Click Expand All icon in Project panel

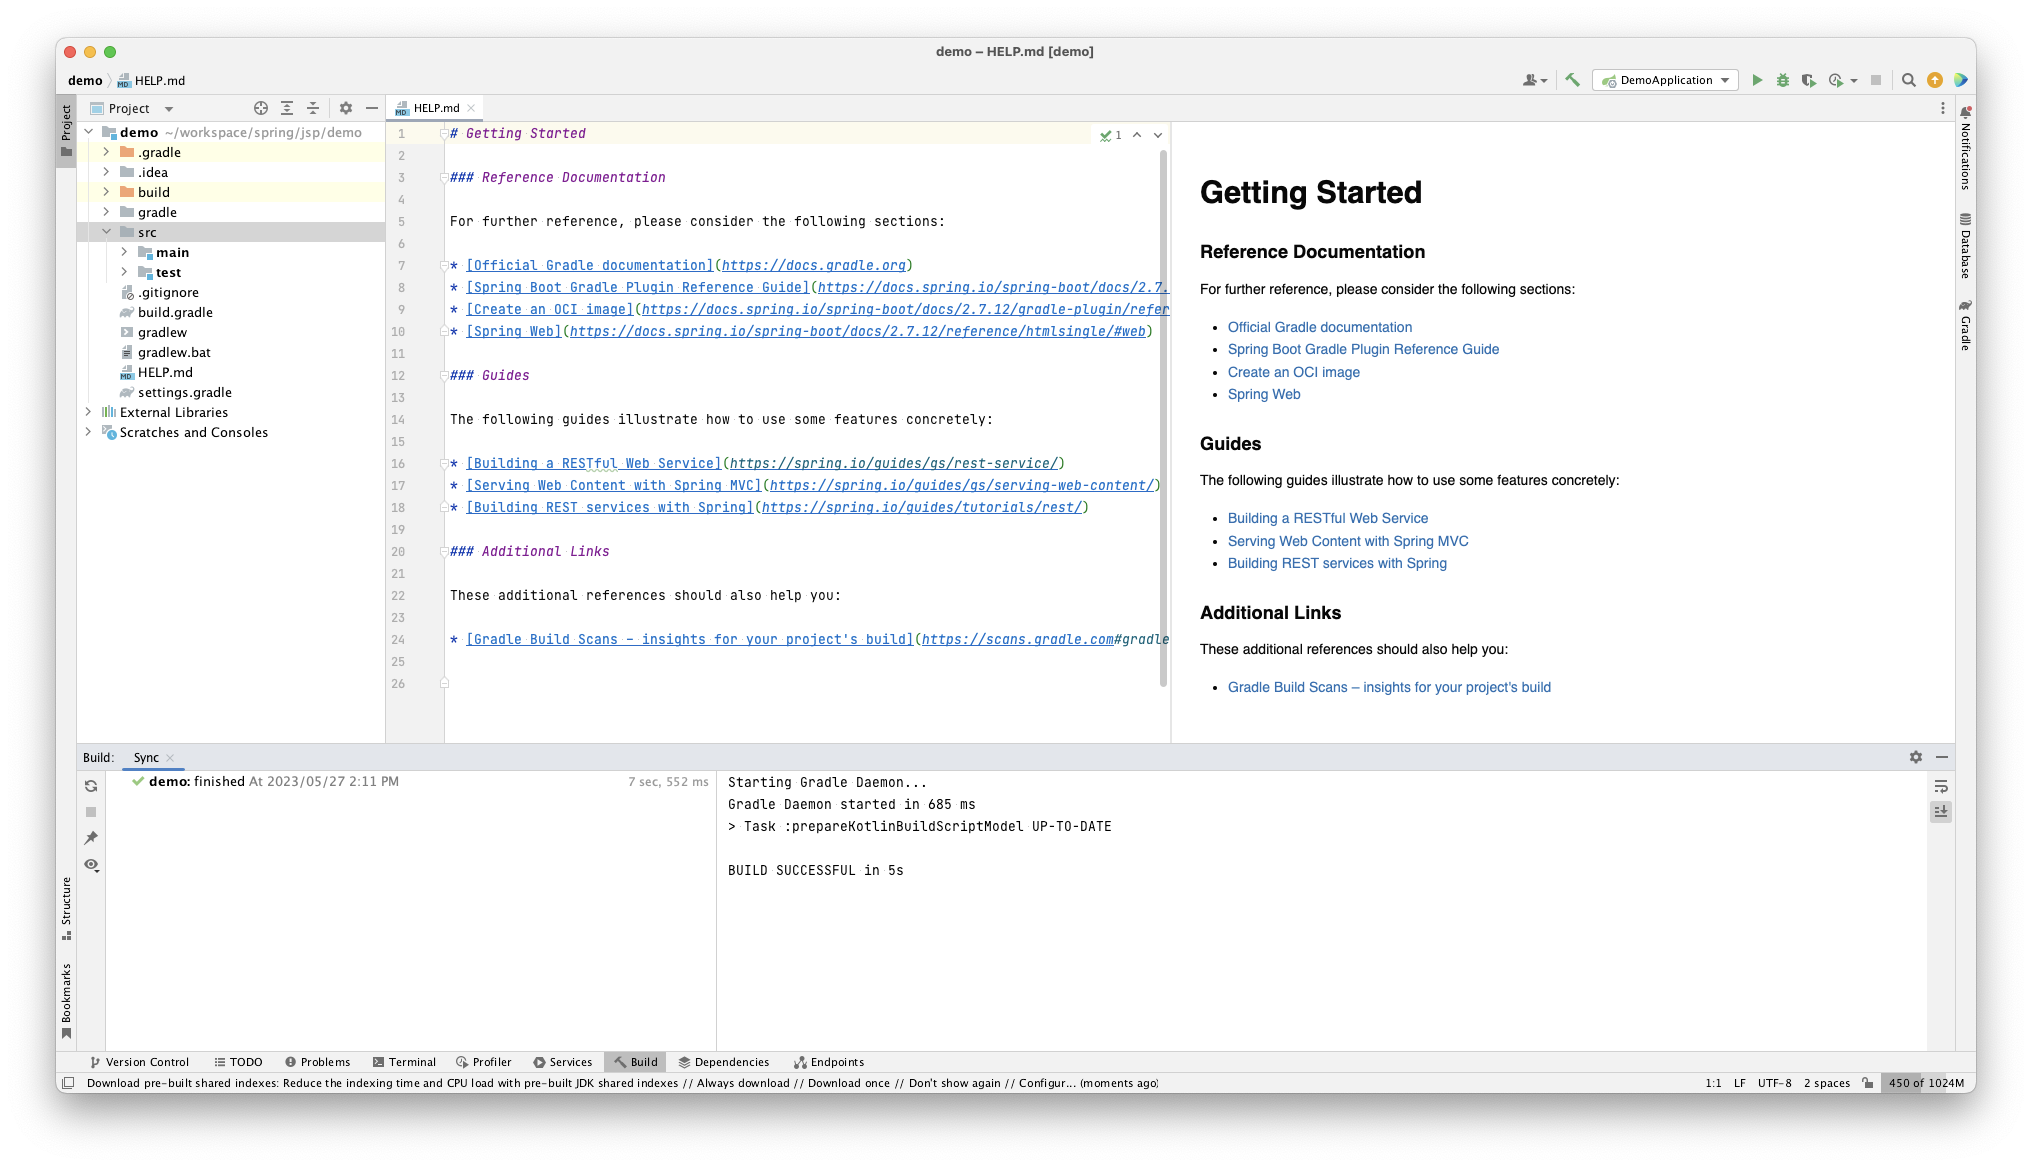287,108
